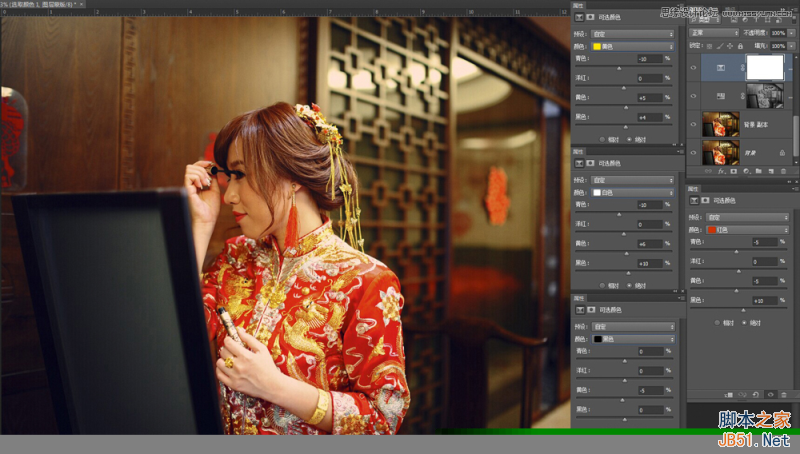Select the white layer mask thumbnail

pyautogui.click(x=765, y=68)
